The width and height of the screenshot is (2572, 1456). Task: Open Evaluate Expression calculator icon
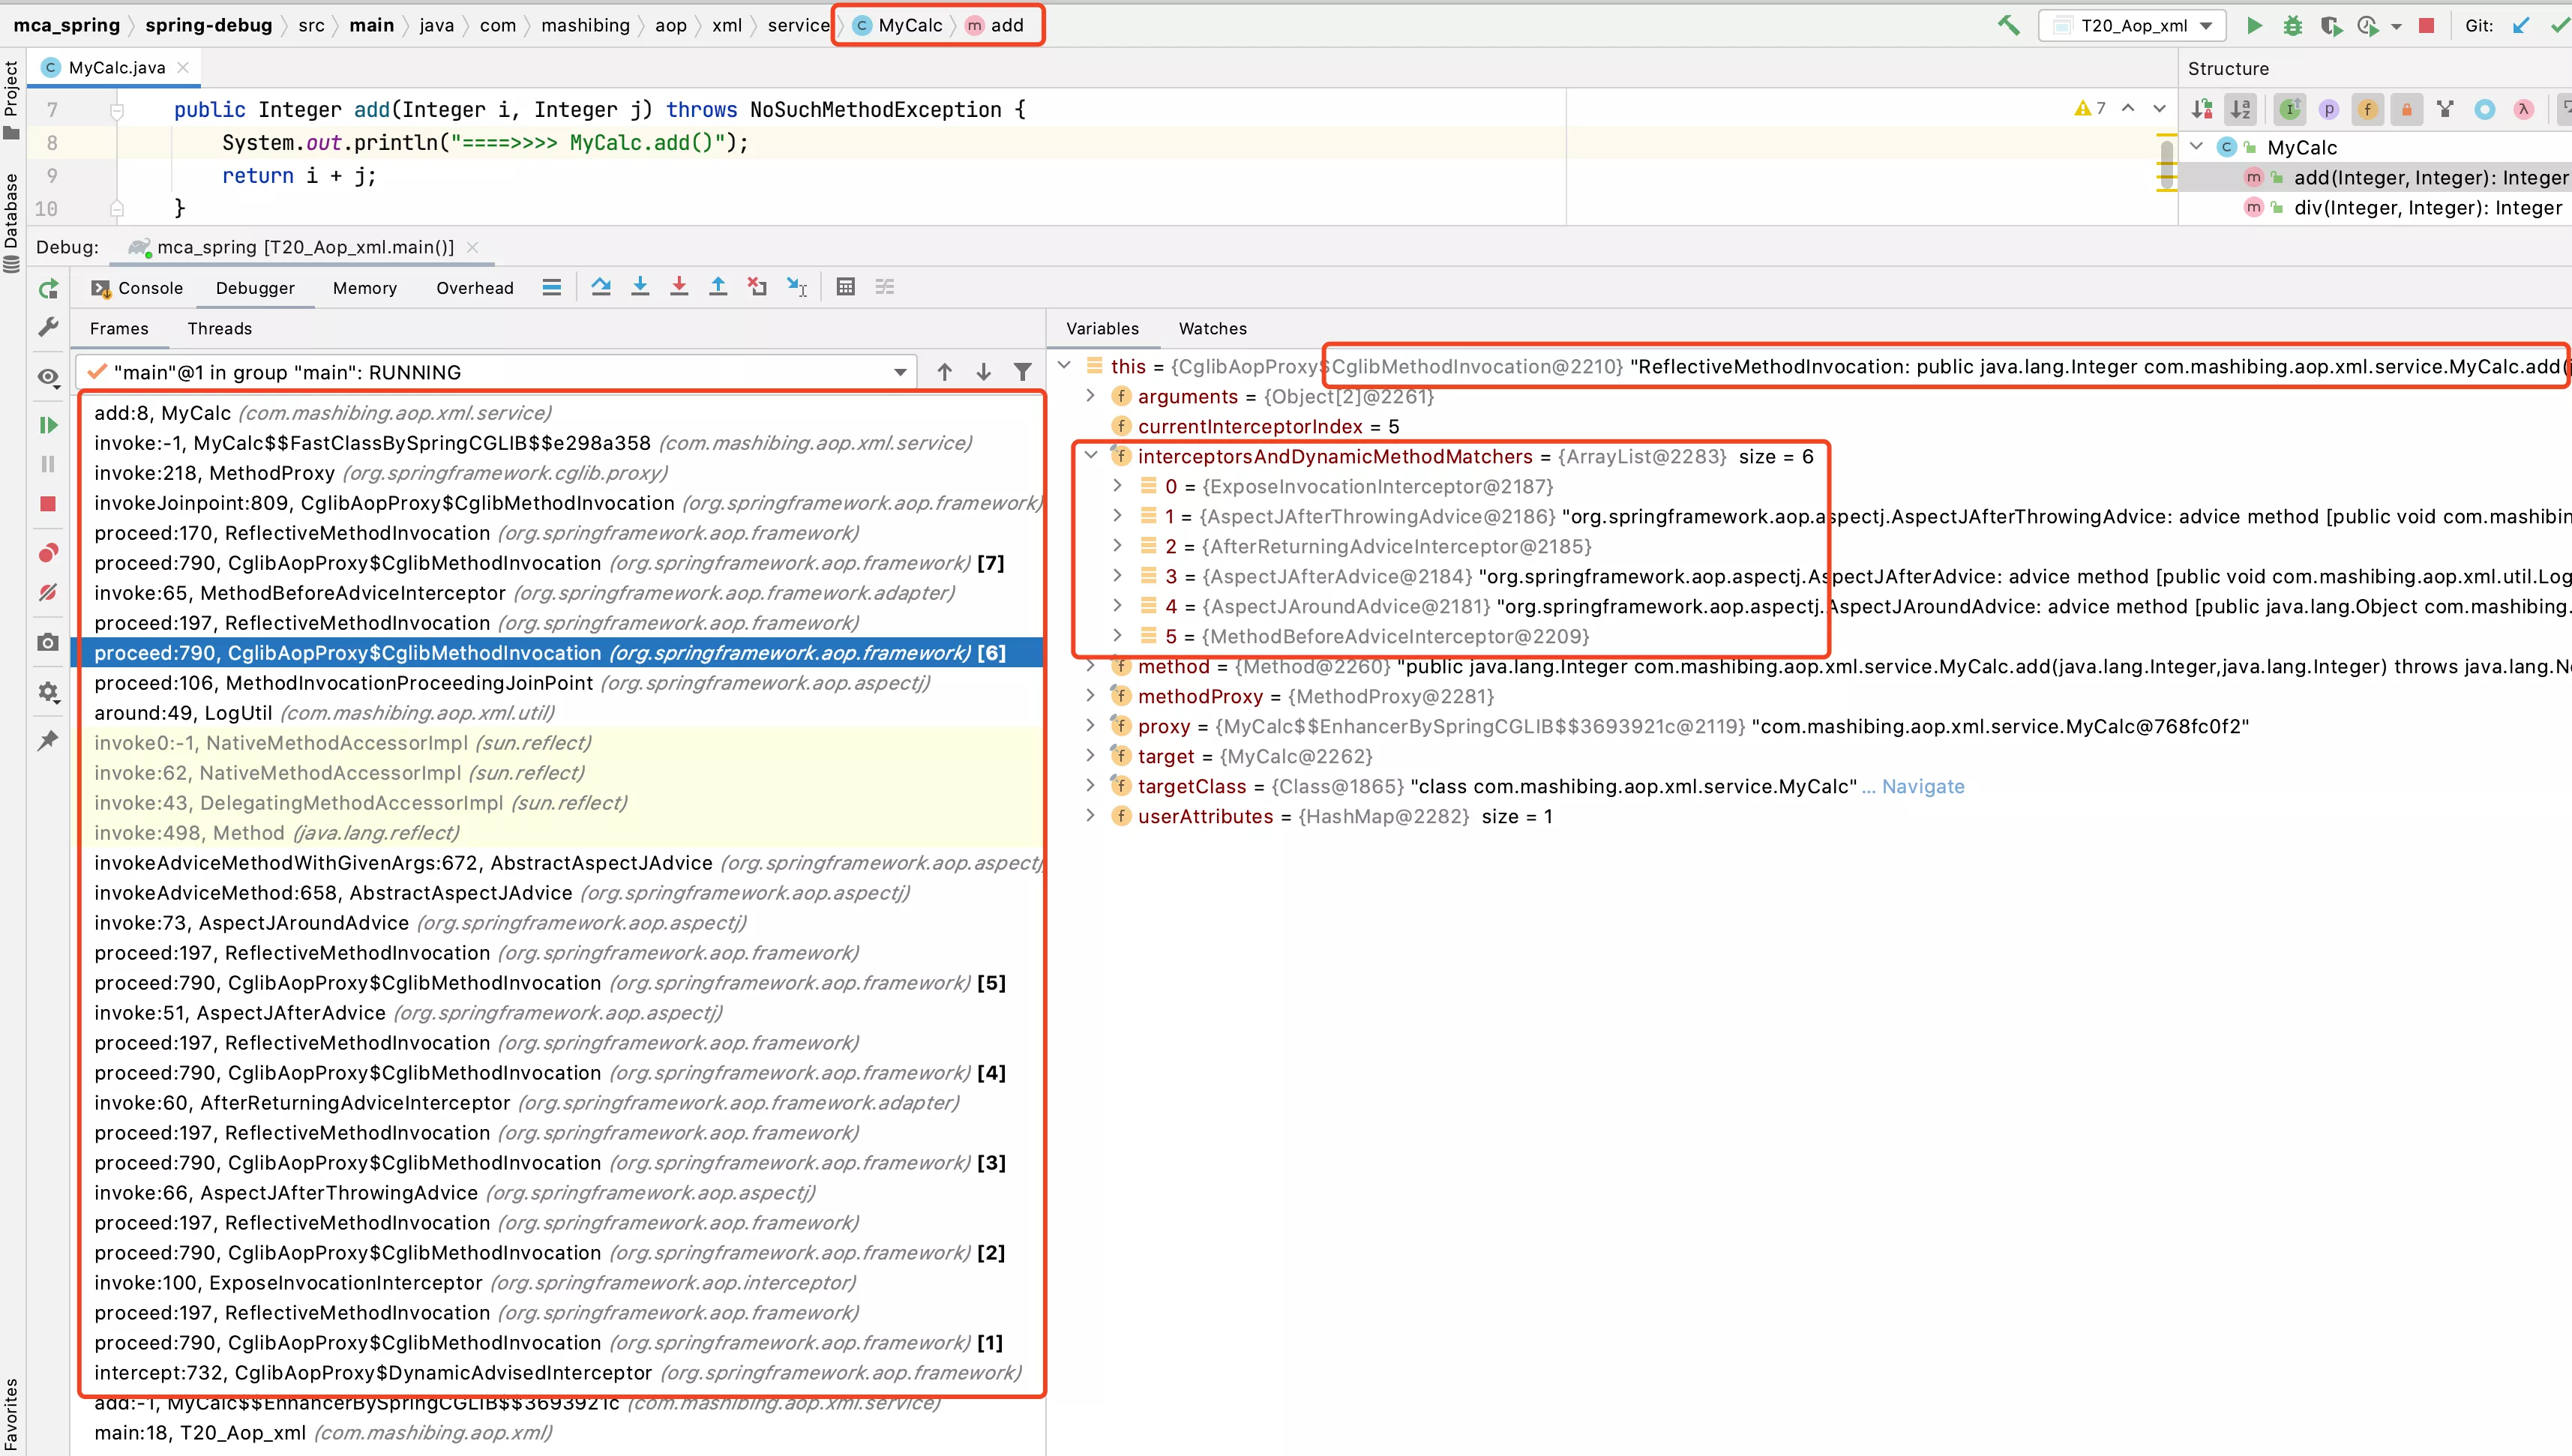tap(845, 288)
